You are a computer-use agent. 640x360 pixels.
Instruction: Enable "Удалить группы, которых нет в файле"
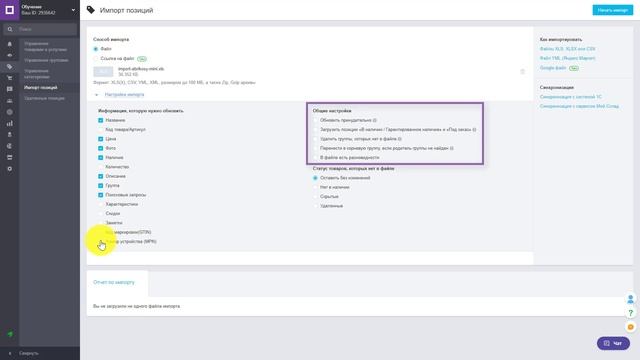tap(315, 139)
